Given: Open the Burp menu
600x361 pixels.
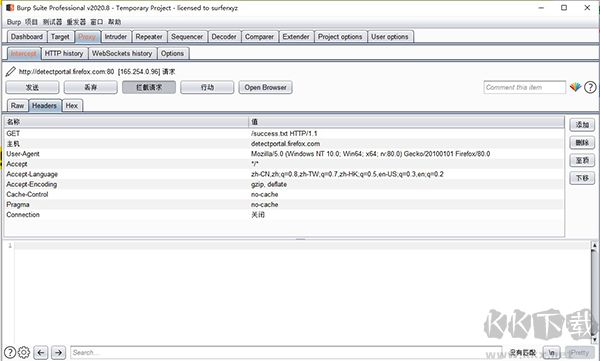Looking at the screenshot, I should (14, 22).
